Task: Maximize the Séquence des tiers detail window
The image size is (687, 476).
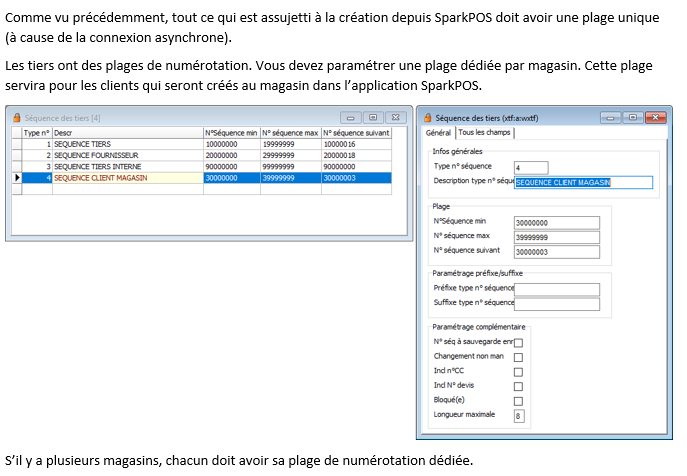Action: [633, 118]
